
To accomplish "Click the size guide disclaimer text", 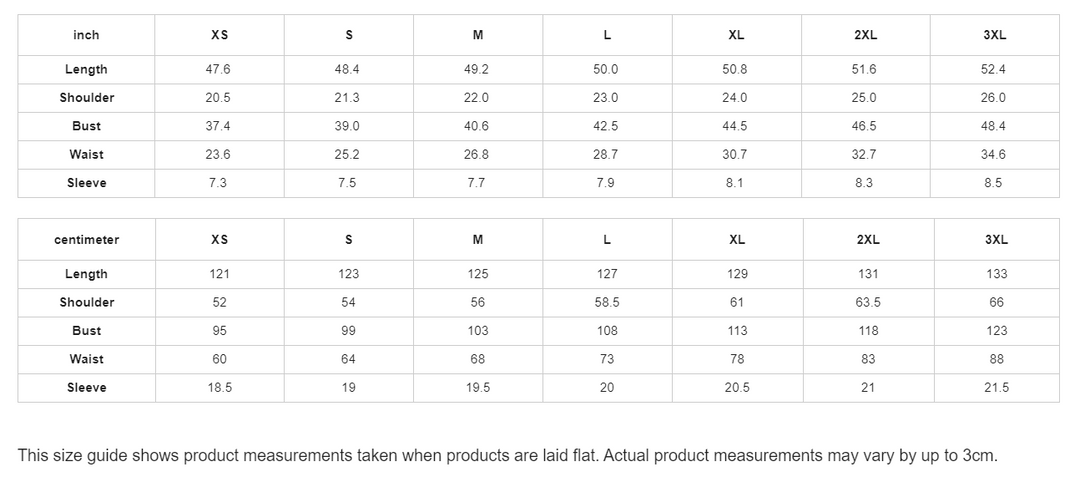I will (x=507, y=456).
